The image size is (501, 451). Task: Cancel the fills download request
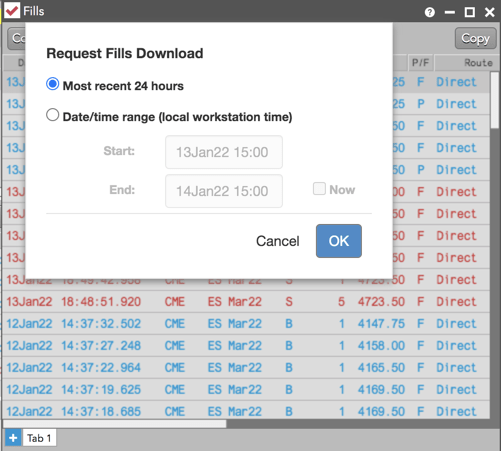[277, 241]
